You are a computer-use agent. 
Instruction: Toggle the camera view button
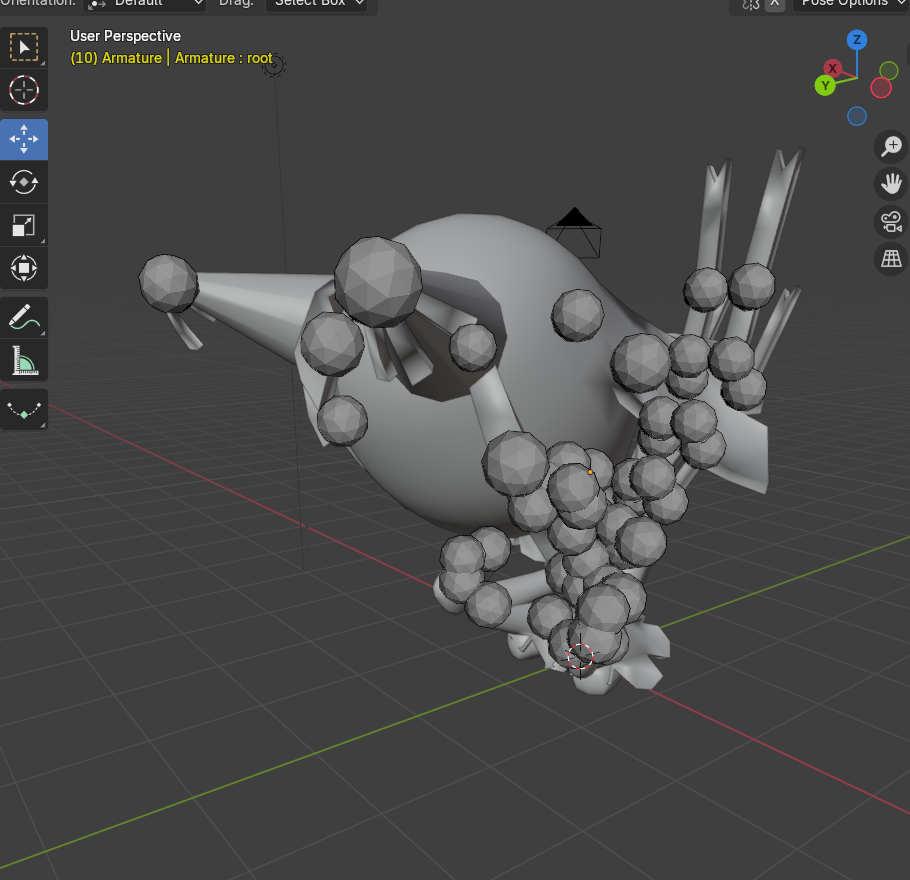click(x=891, y=222)
